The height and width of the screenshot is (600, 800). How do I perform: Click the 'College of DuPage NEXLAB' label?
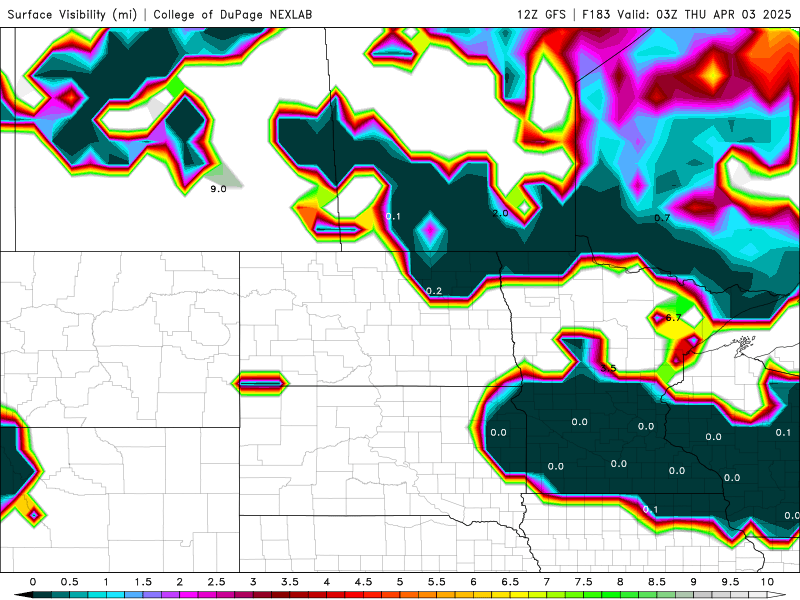(233, 14)
